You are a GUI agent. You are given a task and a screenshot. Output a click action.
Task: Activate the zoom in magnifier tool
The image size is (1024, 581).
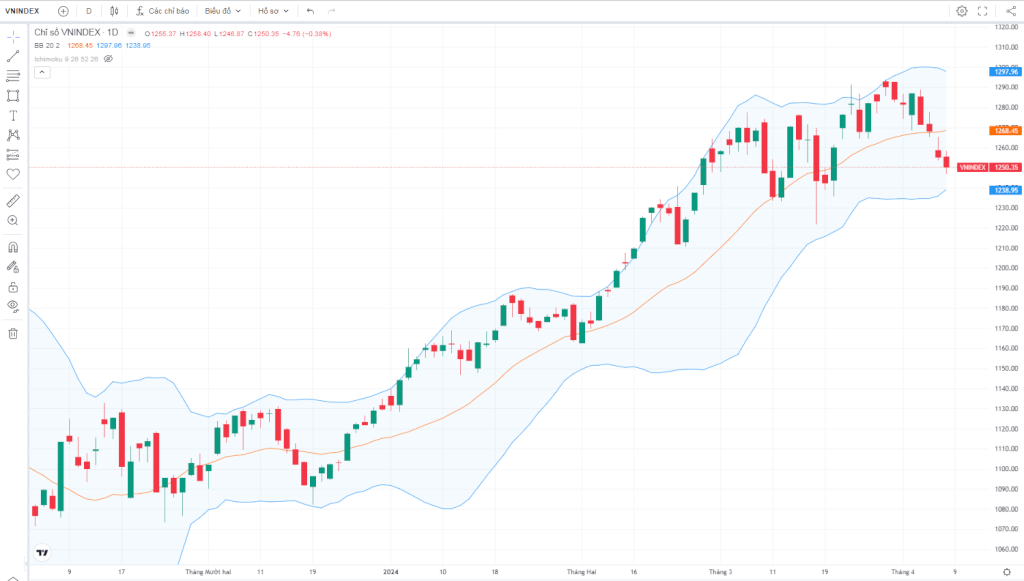point(13,221)
